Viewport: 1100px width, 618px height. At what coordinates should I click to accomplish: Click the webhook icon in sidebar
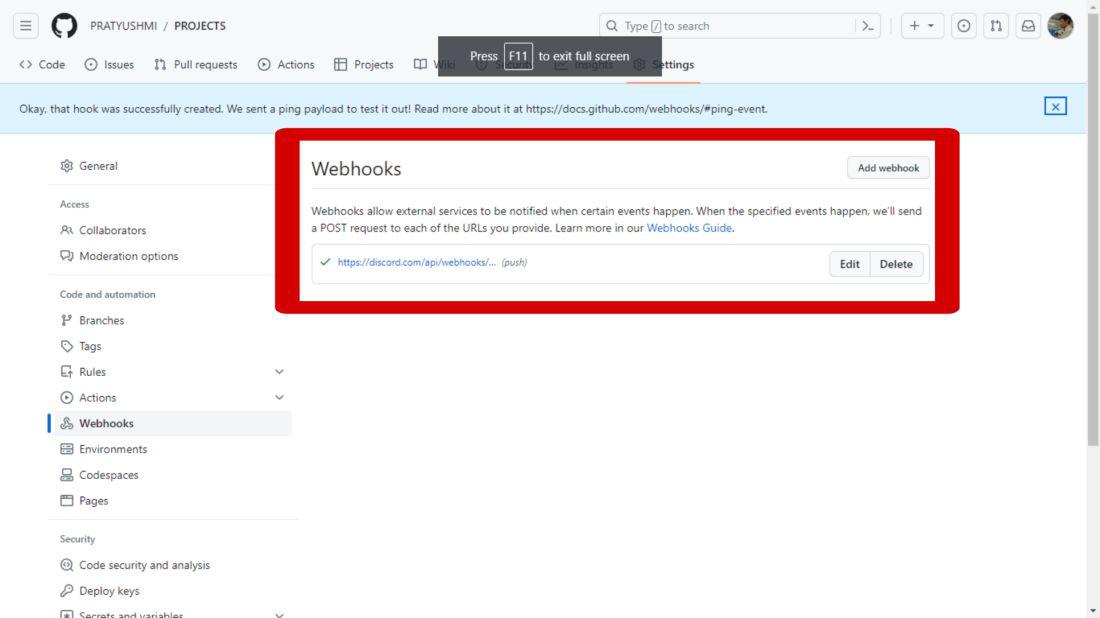point(67,424)
